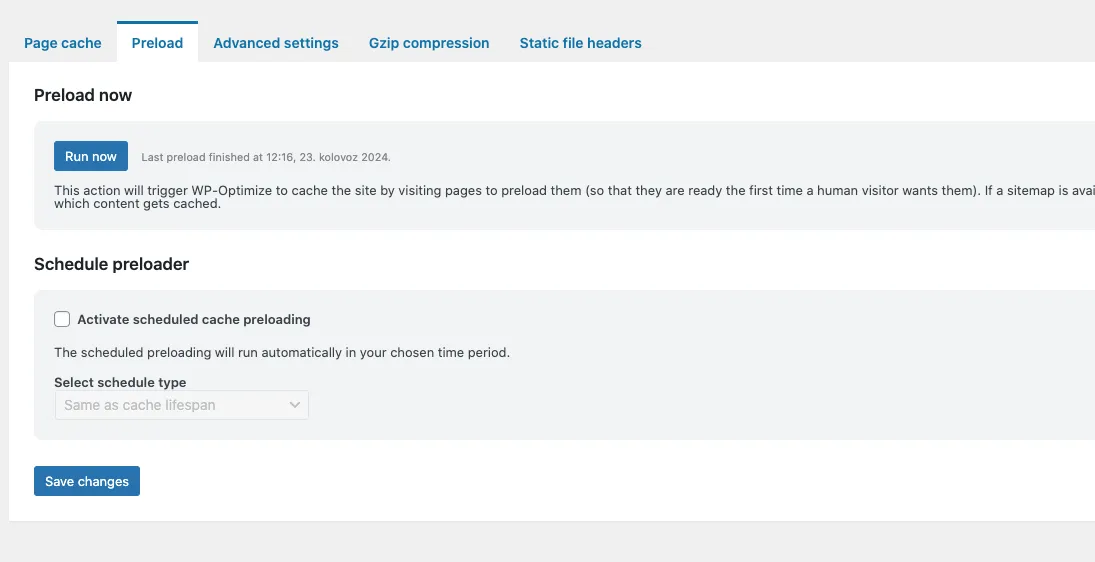Click the Last preload finished timestamp text

266,157
